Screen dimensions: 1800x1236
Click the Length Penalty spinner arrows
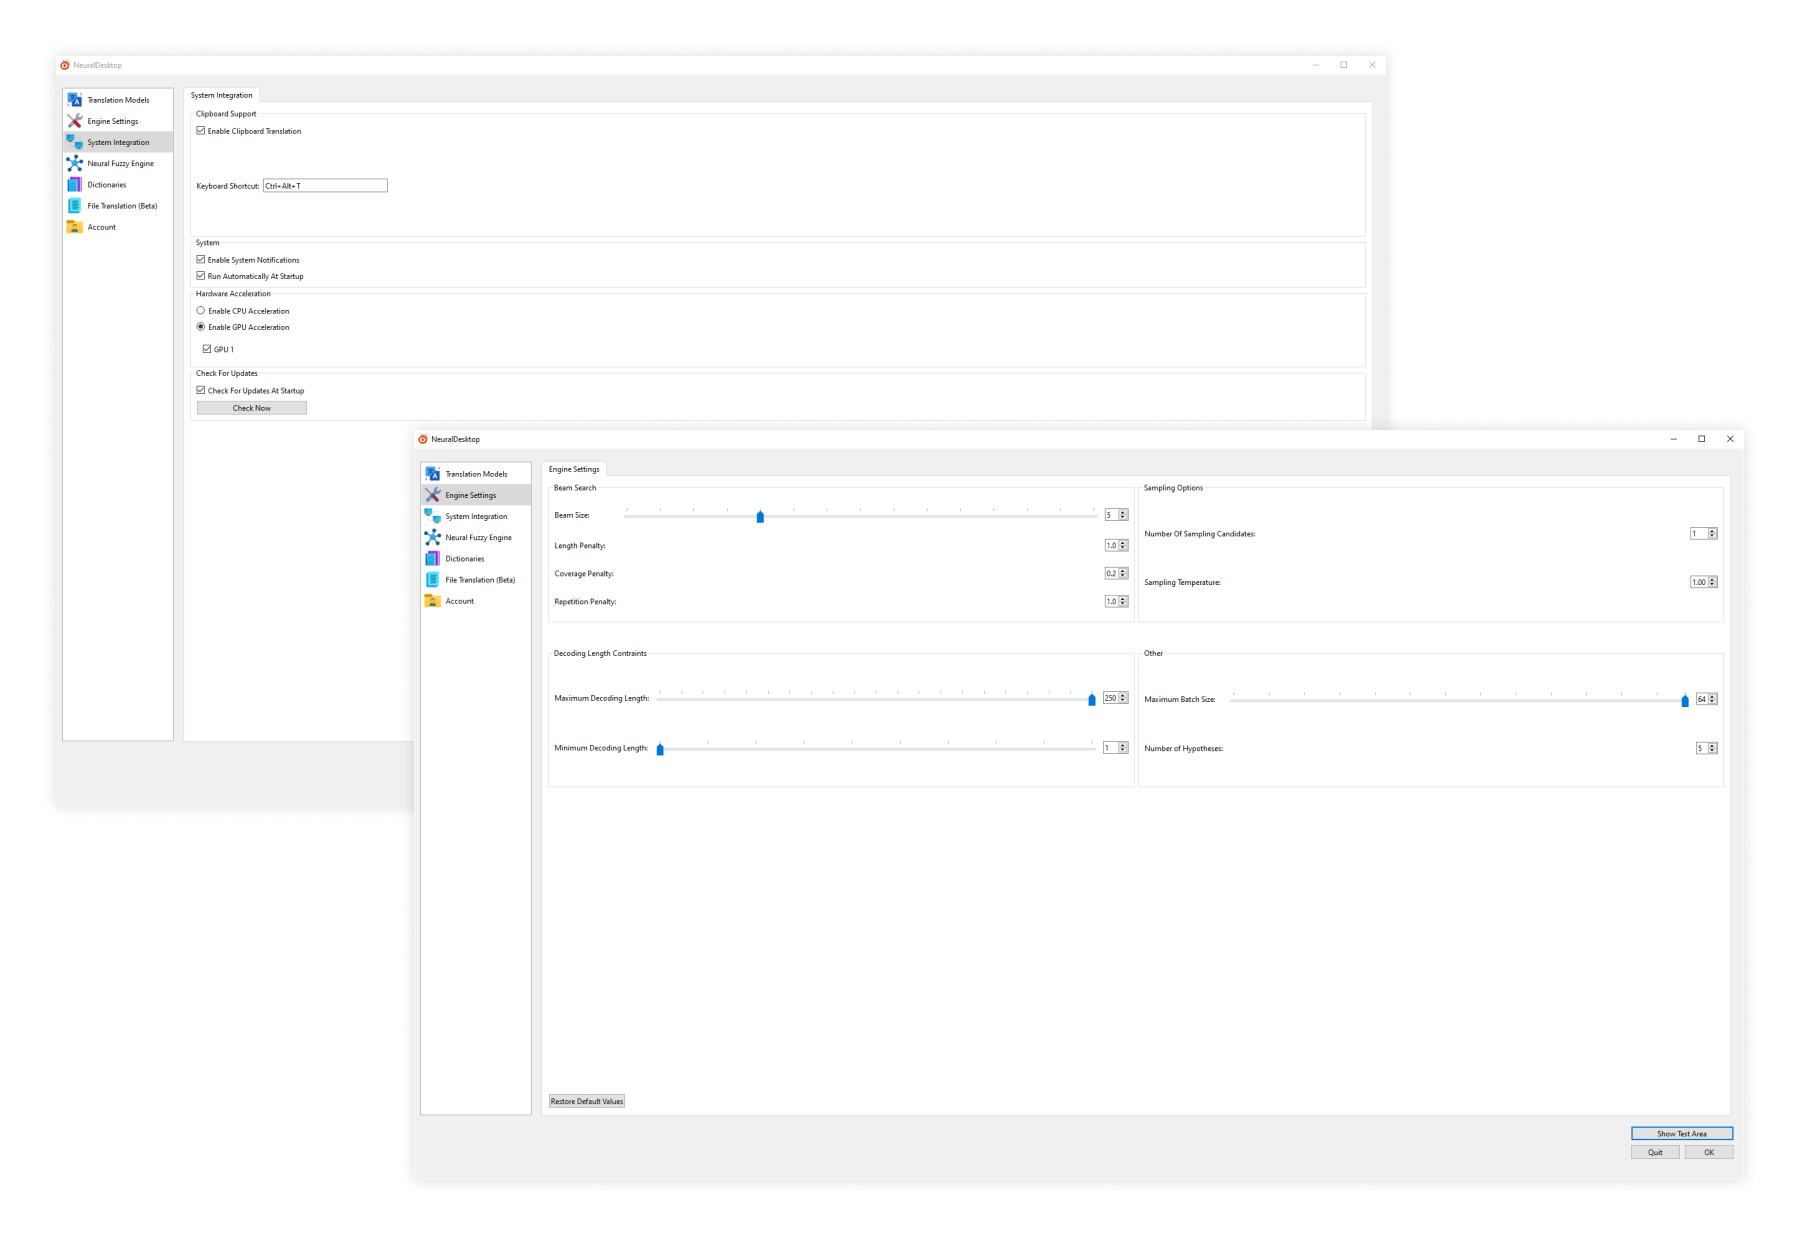(1124, 545)
